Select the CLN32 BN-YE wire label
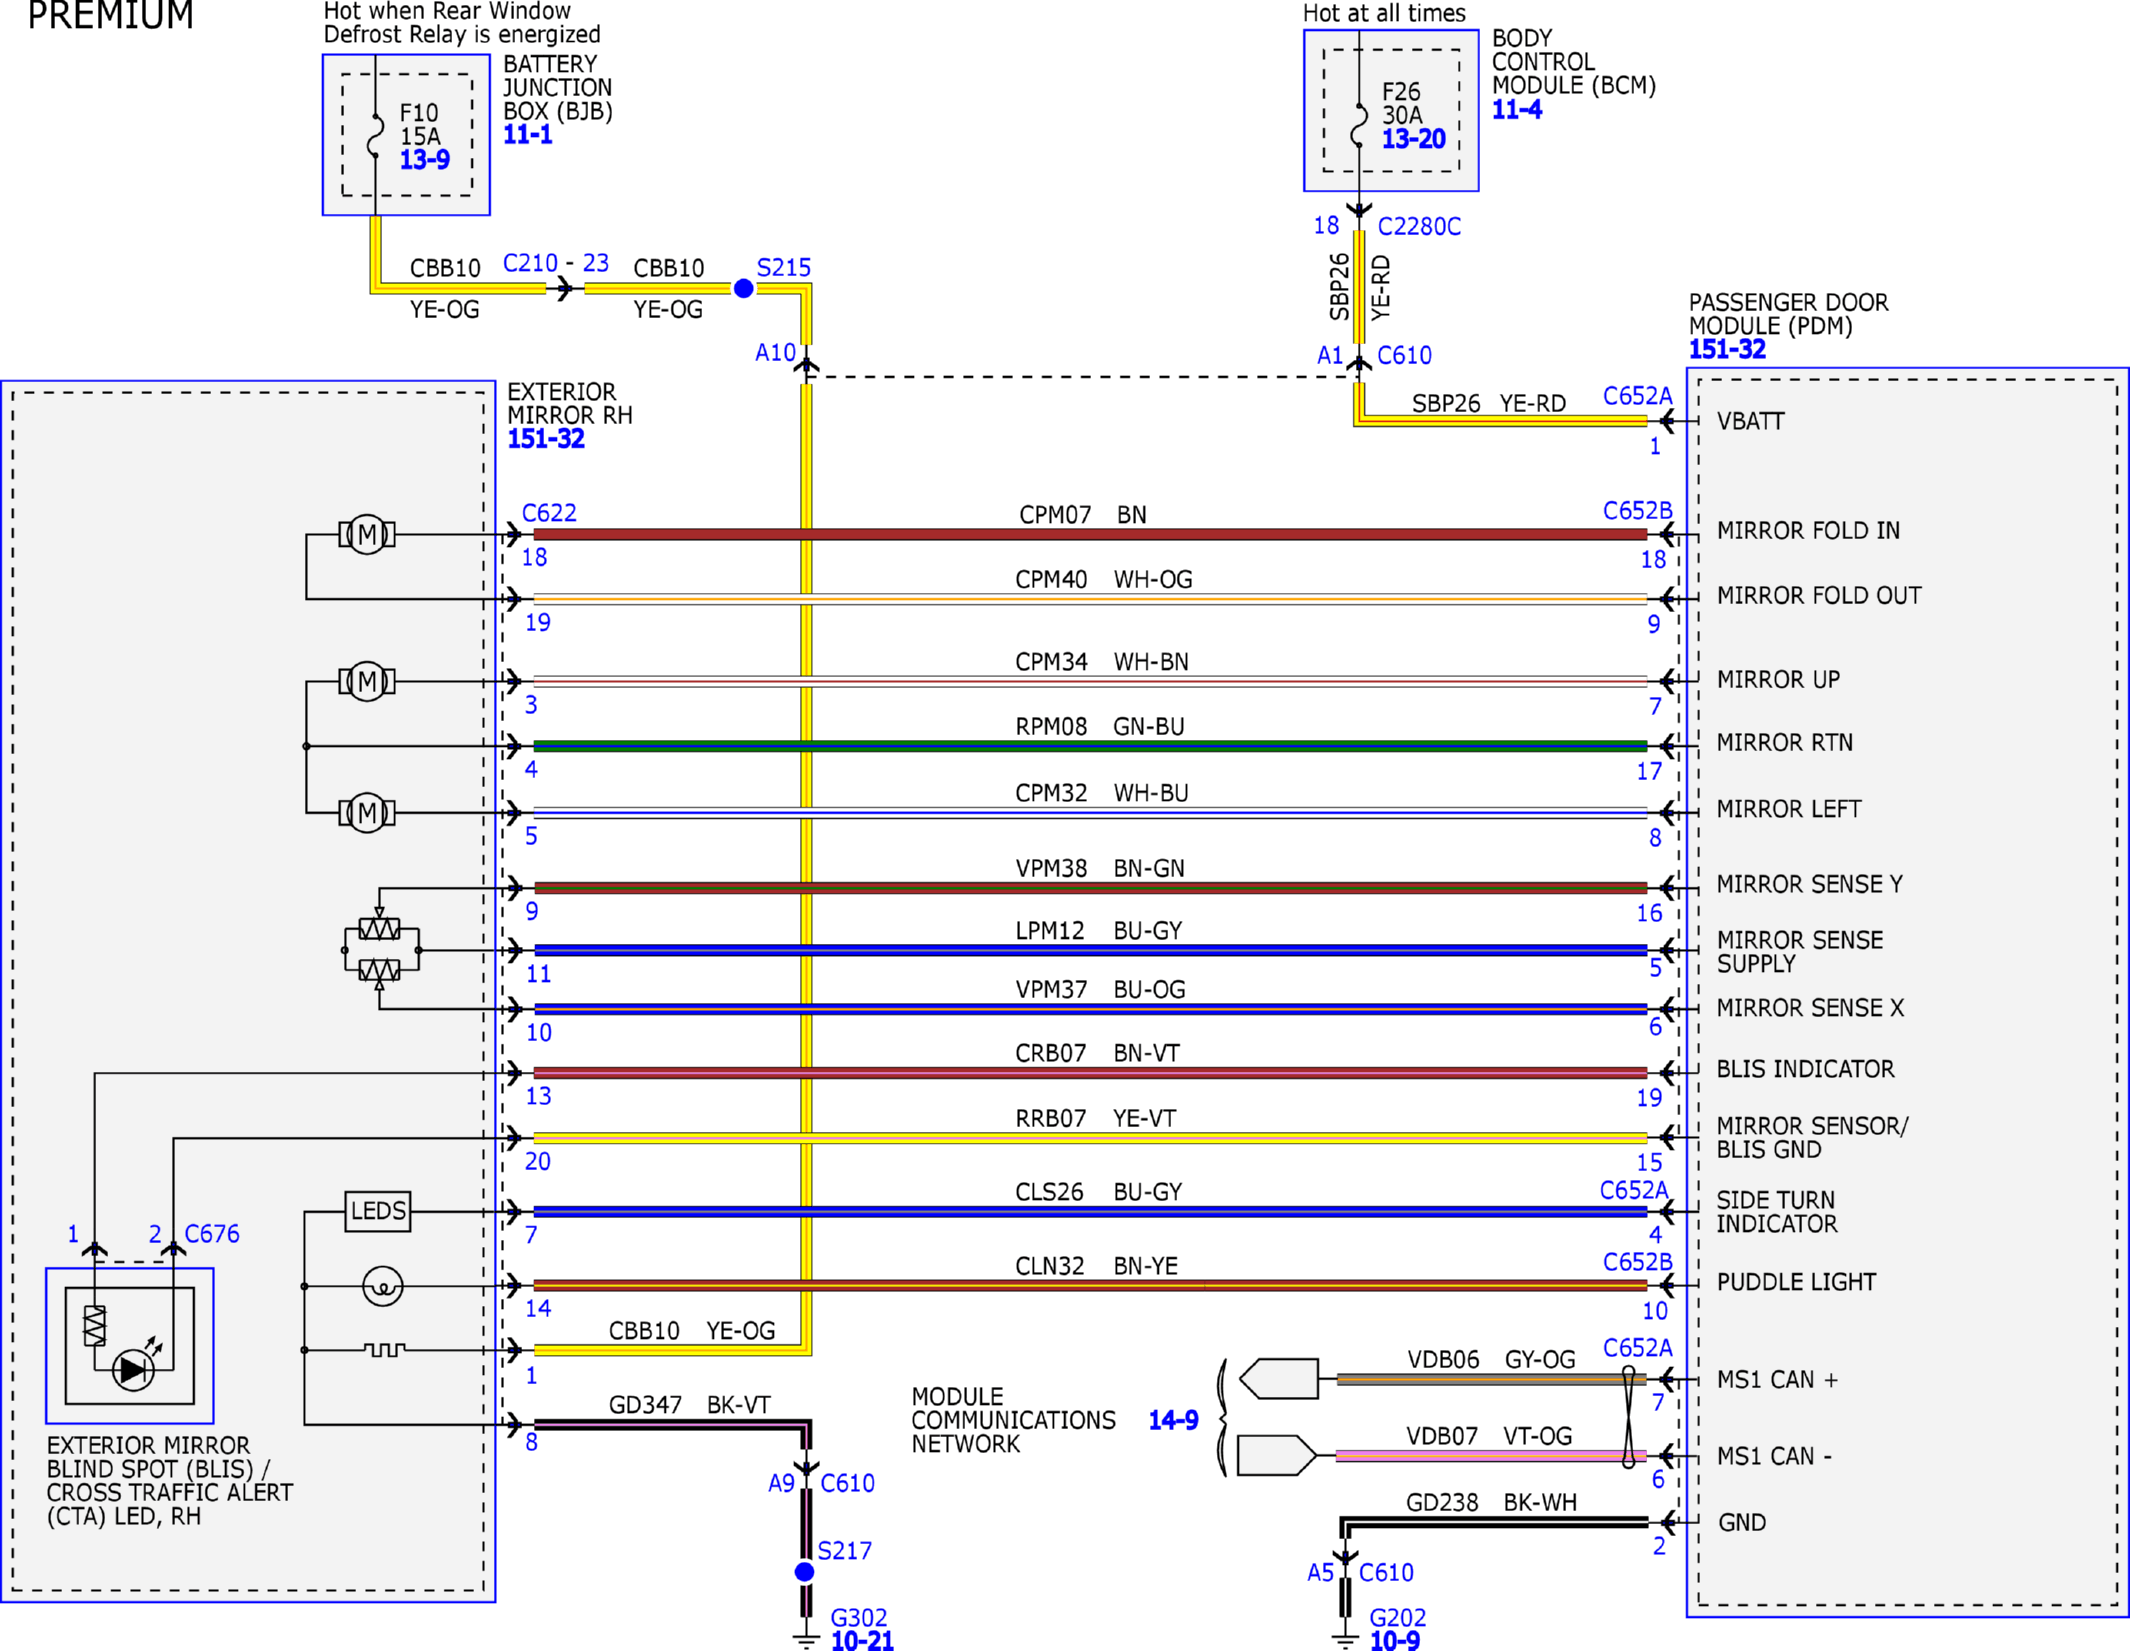This screenshot has height=1651, width=2130. pos(1097,1266)
